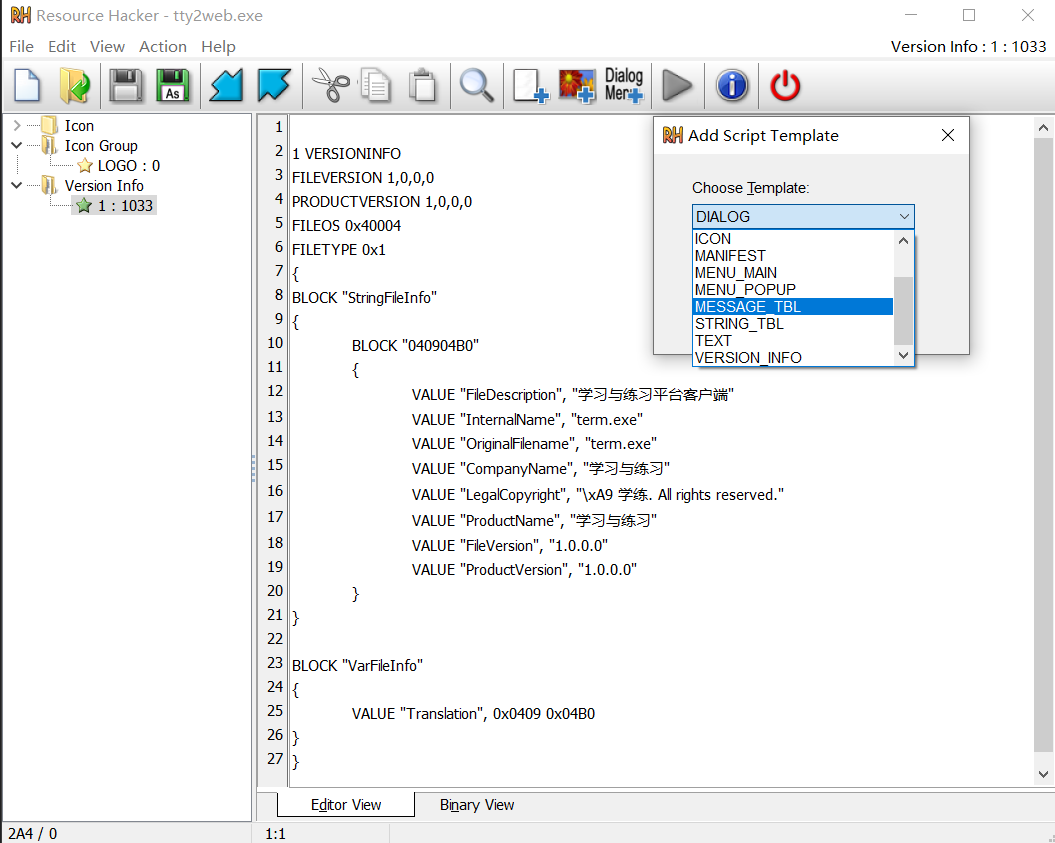
Task: Open the Edit menu
Action: [x=62, y=46]
